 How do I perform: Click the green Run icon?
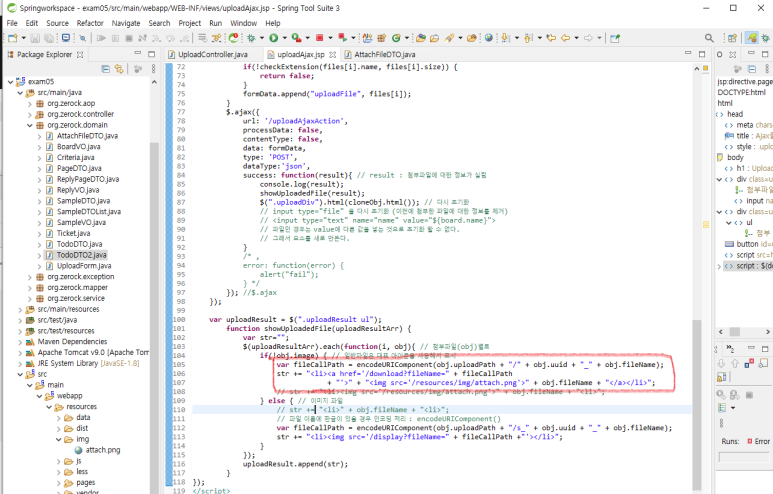(274, 38)
